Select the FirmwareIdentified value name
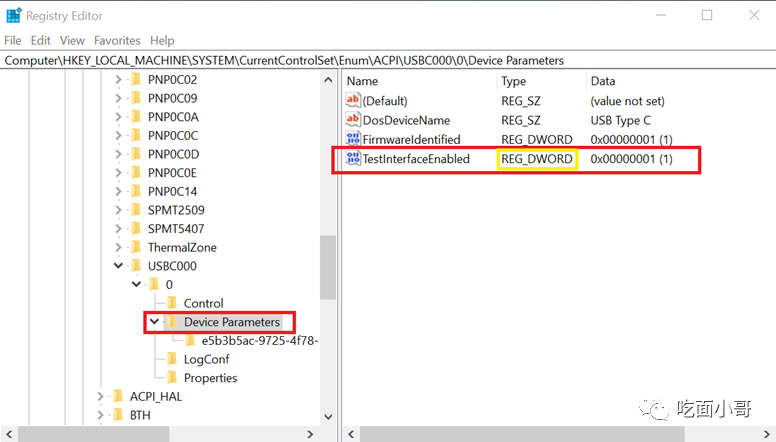The width and height of the screenshot is (776, 442). tap(412, 140)
